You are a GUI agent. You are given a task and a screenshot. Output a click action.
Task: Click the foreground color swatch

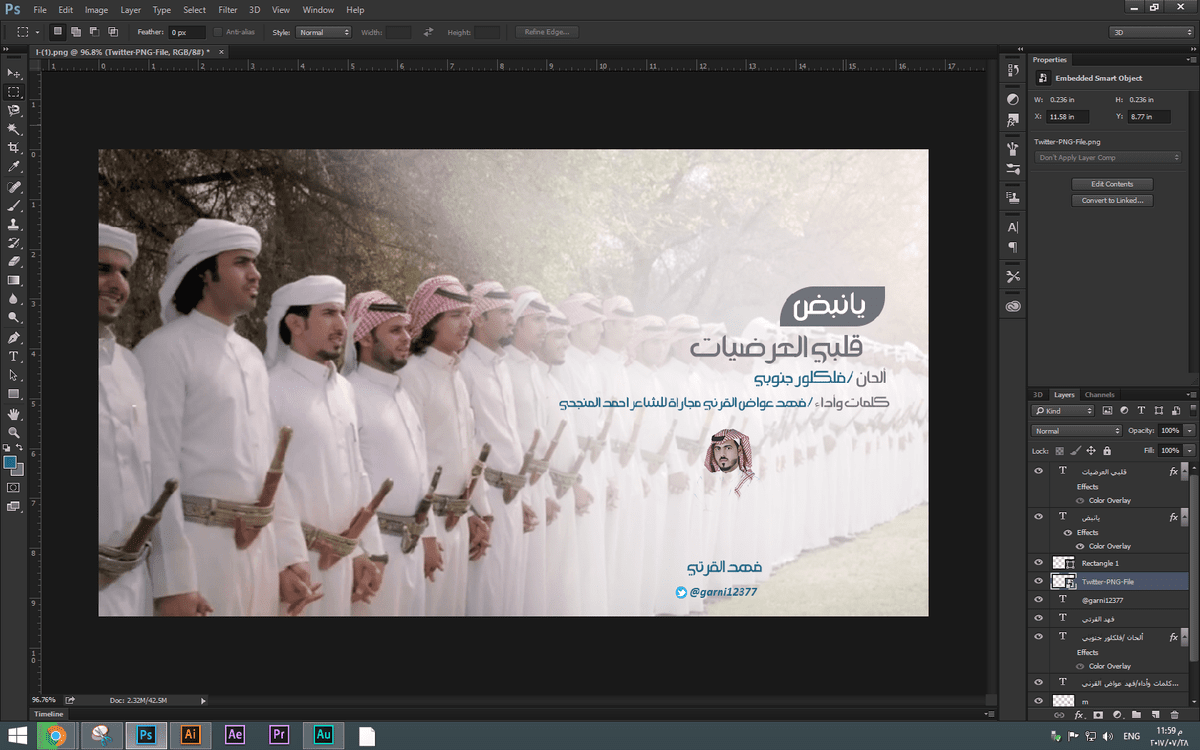10,462
